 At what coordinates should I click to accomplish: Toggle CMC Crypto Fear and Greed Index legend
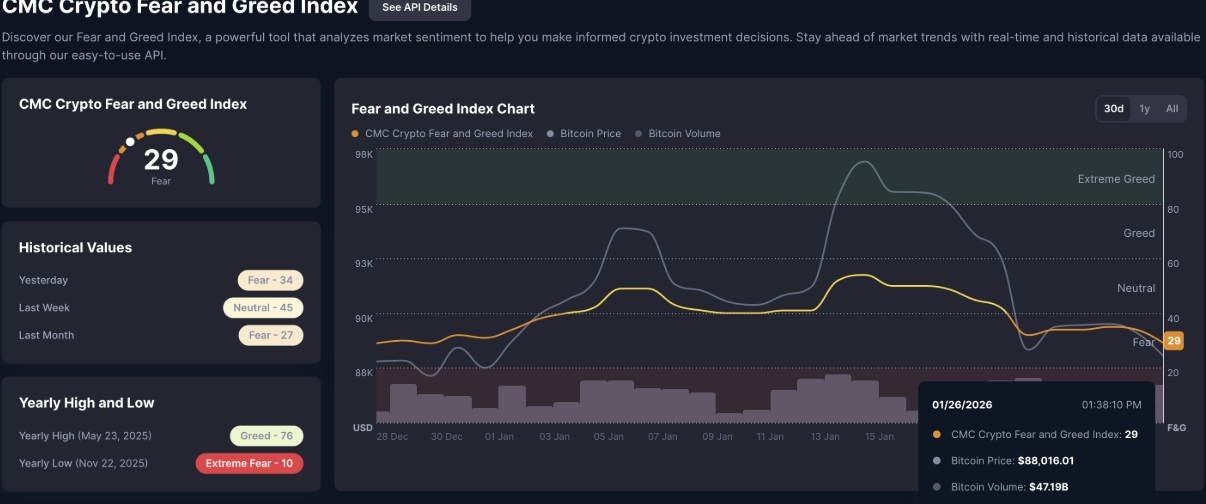[x=442, y=134]
